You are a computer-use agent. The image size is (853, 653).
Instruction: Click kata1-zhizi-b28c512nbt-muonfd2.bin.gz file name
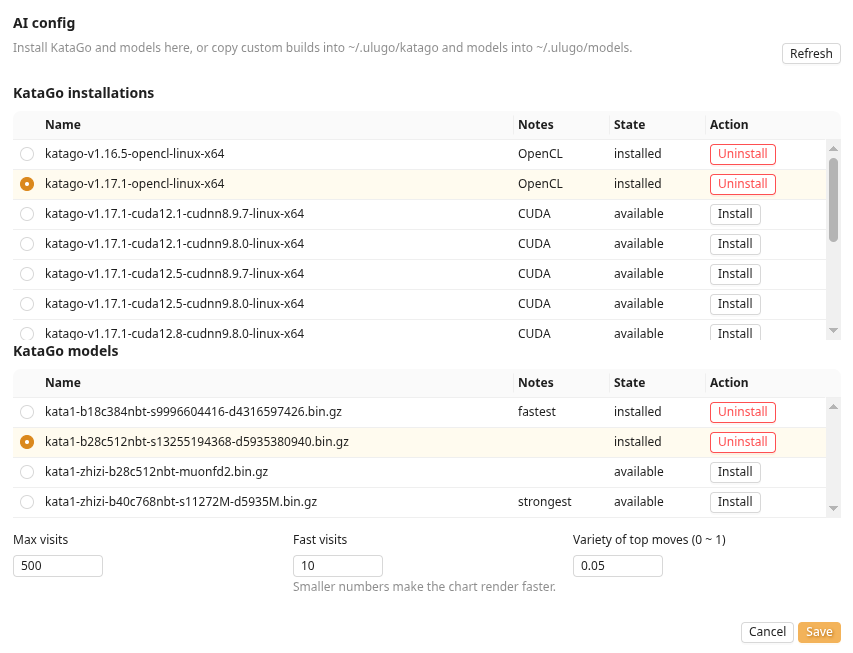pos(157,472)
